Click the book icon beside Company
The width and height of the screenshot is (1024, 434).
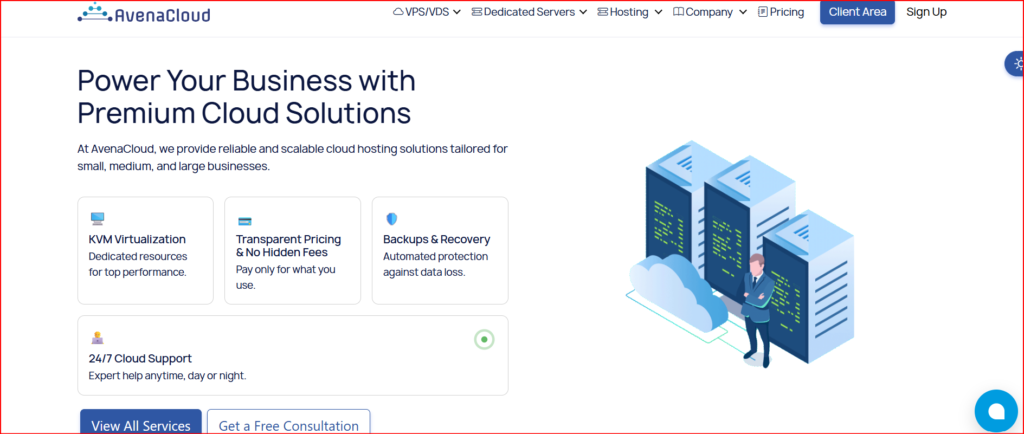pos(679,12)
